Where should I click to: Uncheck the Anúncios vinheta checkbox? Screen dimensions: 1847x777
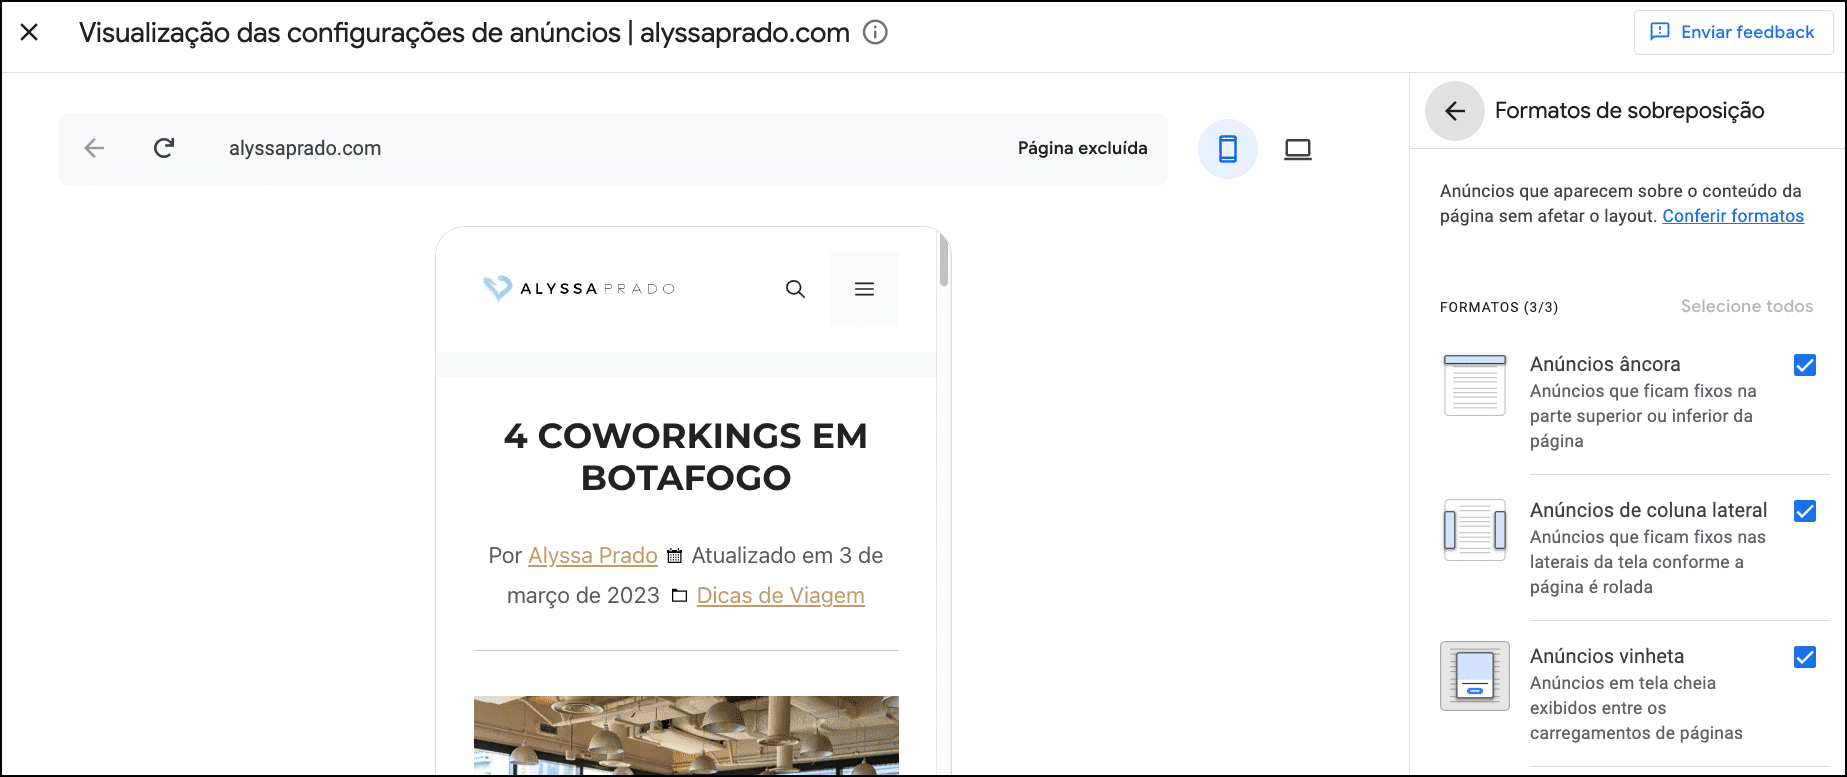point(1805,657)
